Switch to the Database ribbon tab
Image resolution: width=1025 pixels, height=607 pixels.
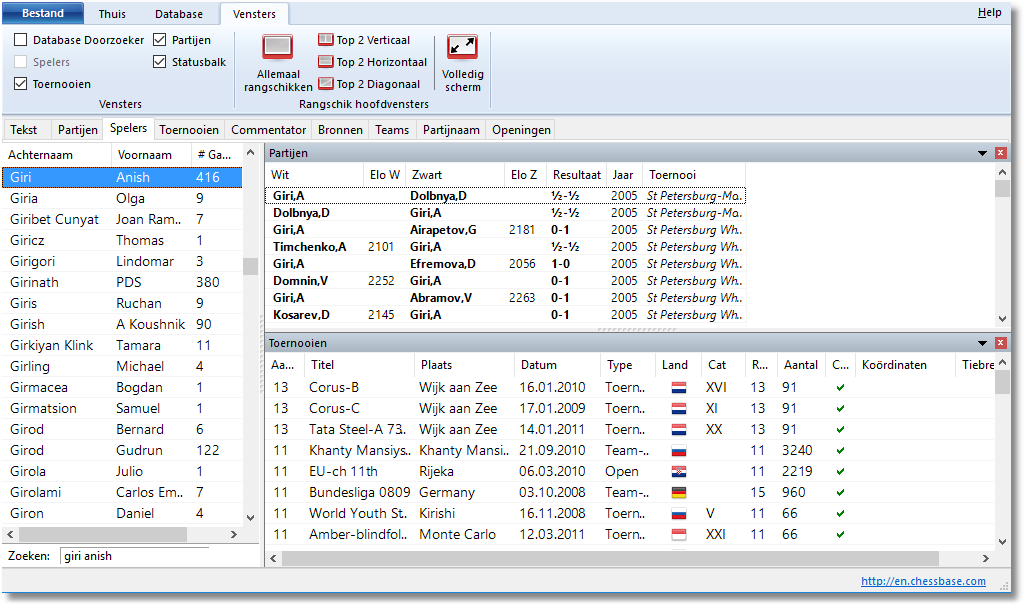pos(179,14)
